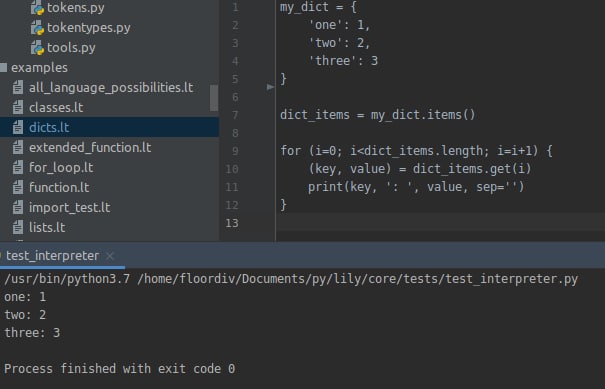Click Python icon next to tools.py
This screenshot has height=389, width=605.
pyautogui.click(x=37, y=48)
